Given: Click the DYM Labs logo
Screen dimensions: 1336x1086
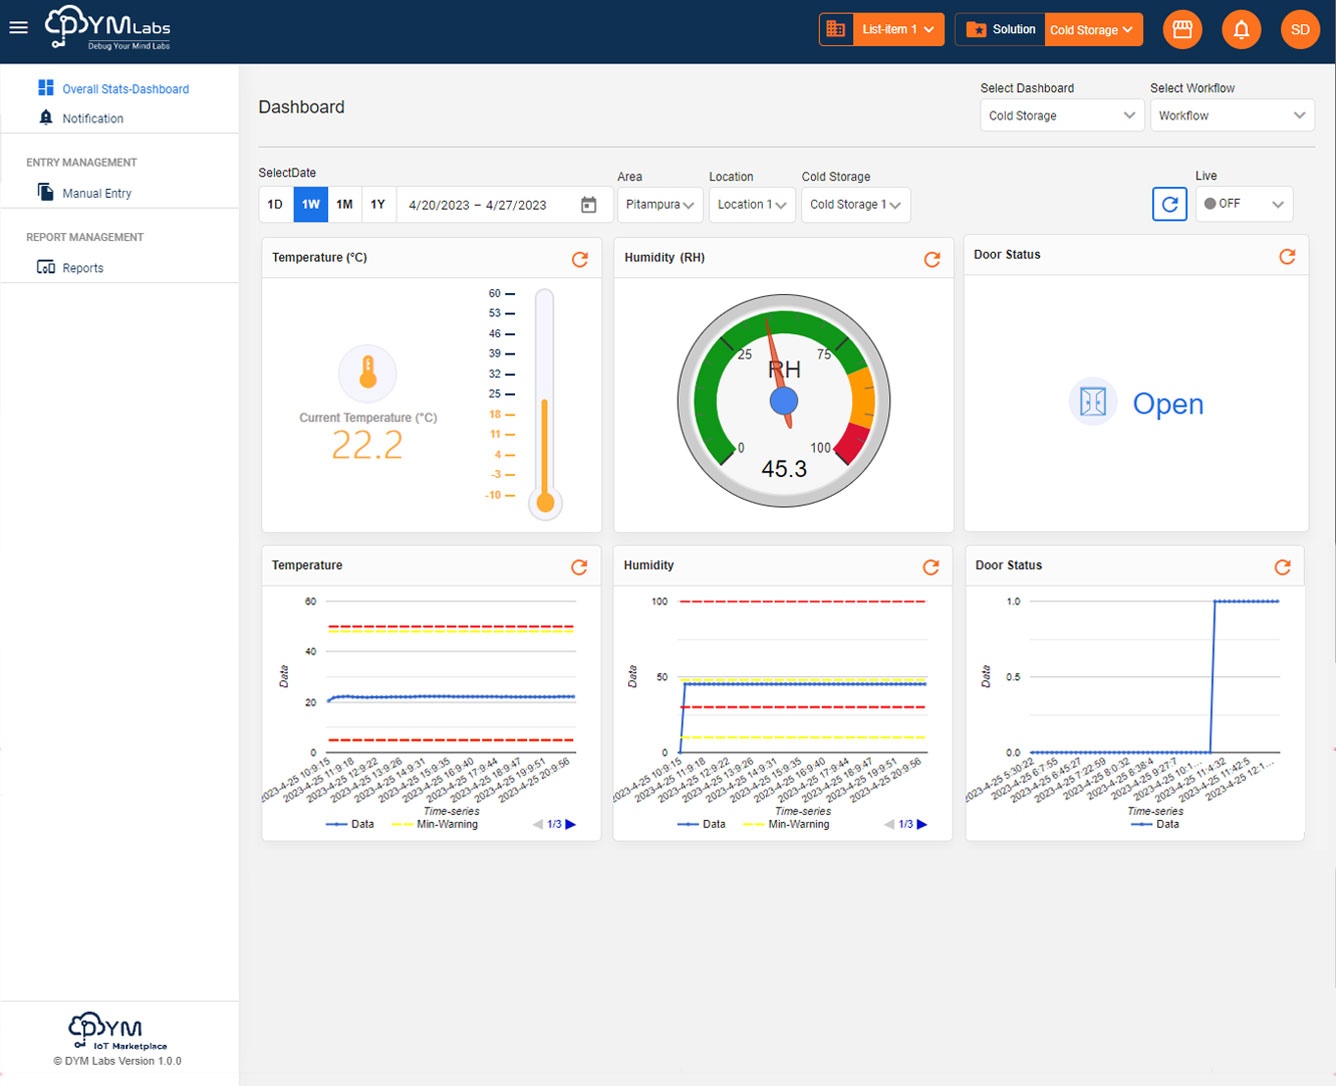Looking at the screenshot, I should pos(108,28).
